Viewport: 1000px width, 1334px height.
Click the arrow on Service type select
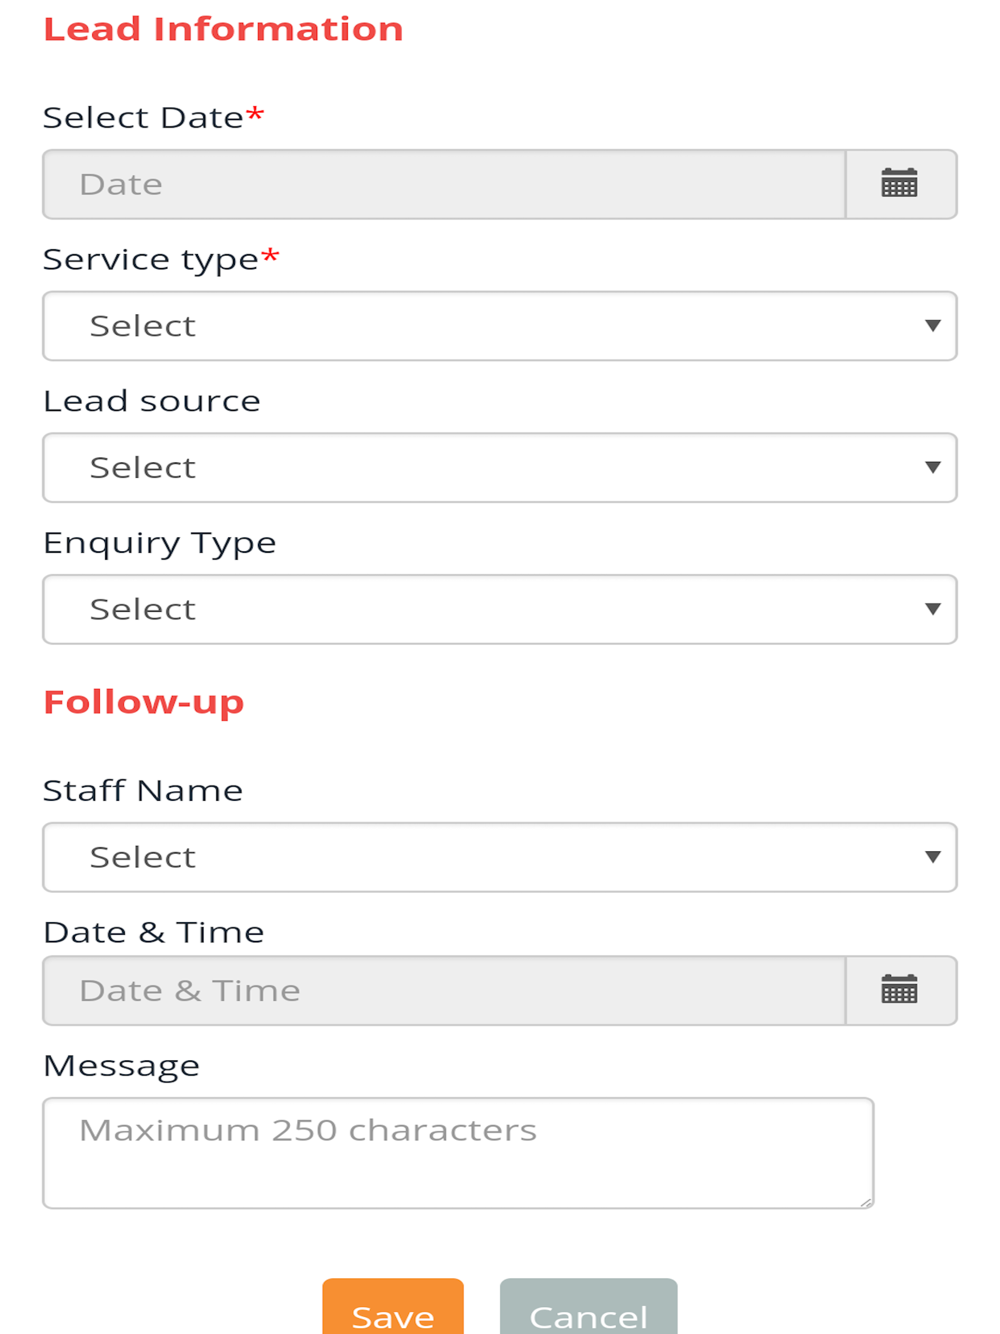[x=932, y=326]
